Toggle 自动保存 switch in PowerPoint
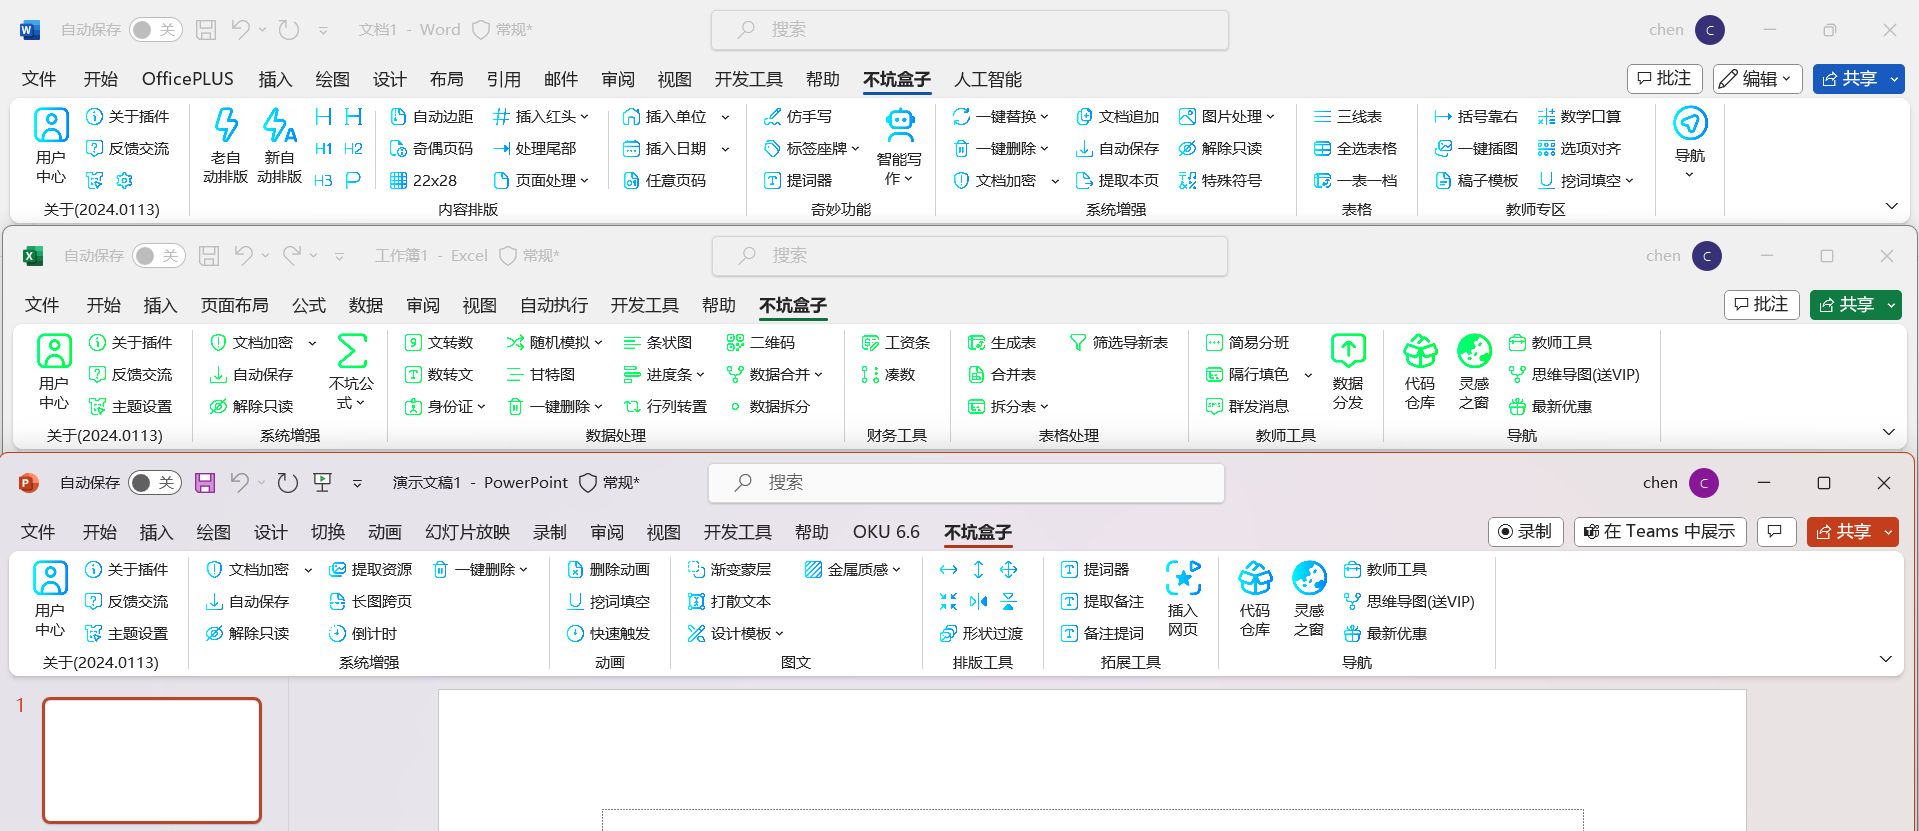Image resolution: width=1919 pixels, height=831 pixels. click(155, 483)
